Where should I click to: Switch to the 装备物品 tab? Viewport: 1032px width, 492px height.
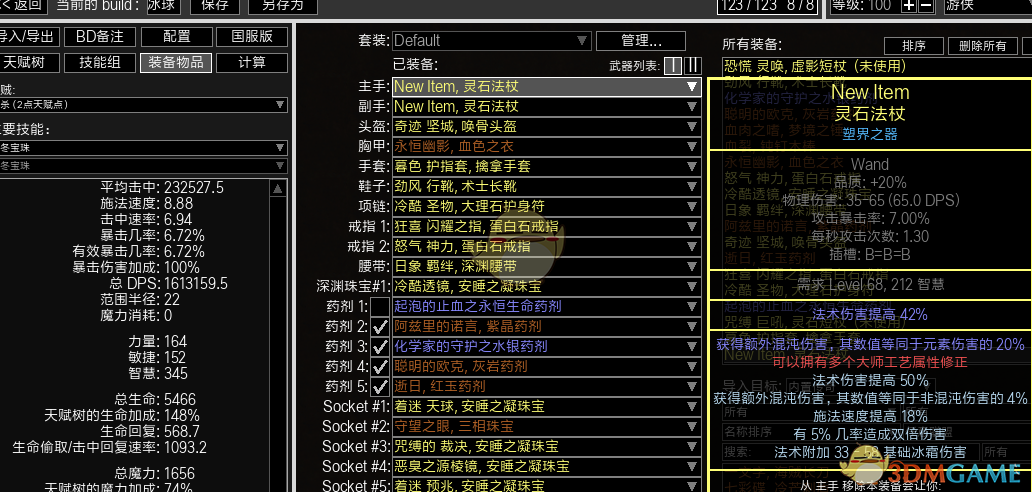[x=176, y=62]
